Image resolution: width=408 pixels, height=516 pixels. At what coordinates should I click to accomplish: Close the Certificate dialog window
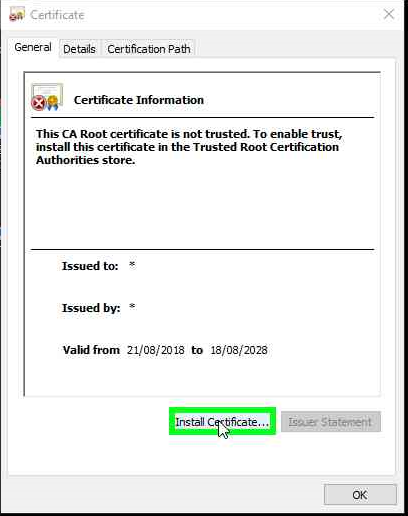click(389, 14)
